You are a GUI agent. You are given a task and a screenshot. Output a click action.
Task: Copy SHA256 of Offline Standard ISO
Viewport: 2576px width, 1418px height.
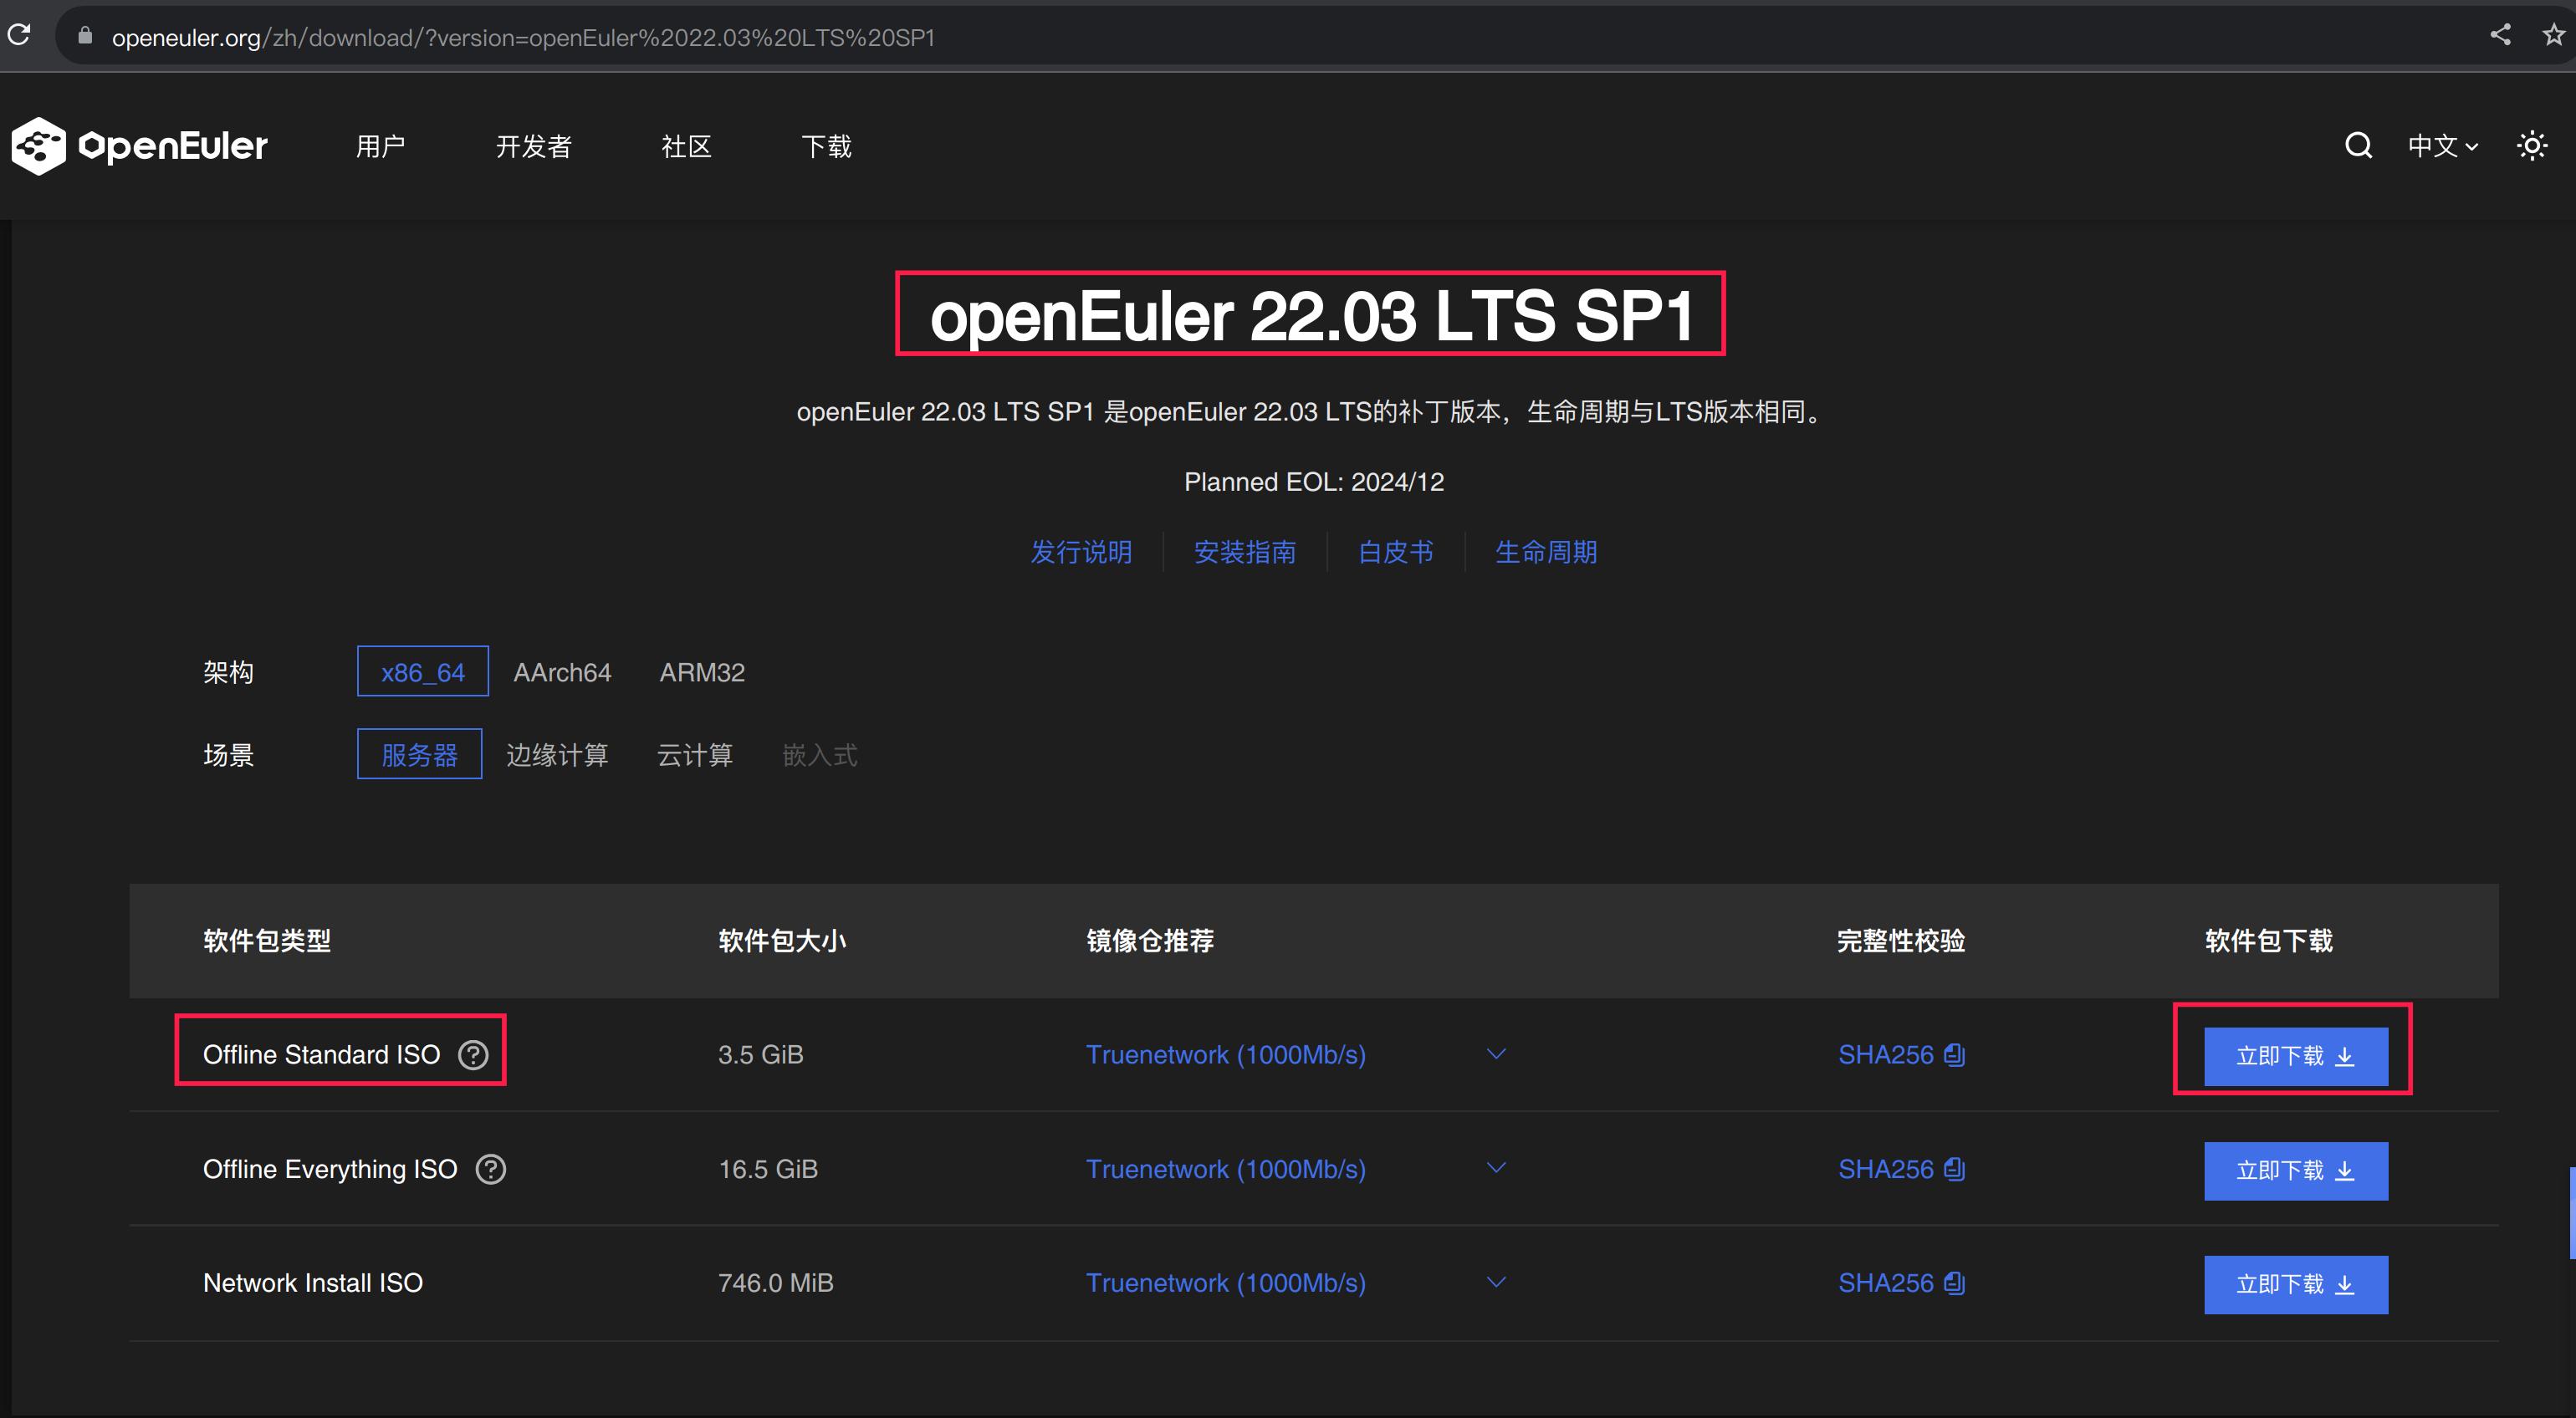coord(1954,1054)
